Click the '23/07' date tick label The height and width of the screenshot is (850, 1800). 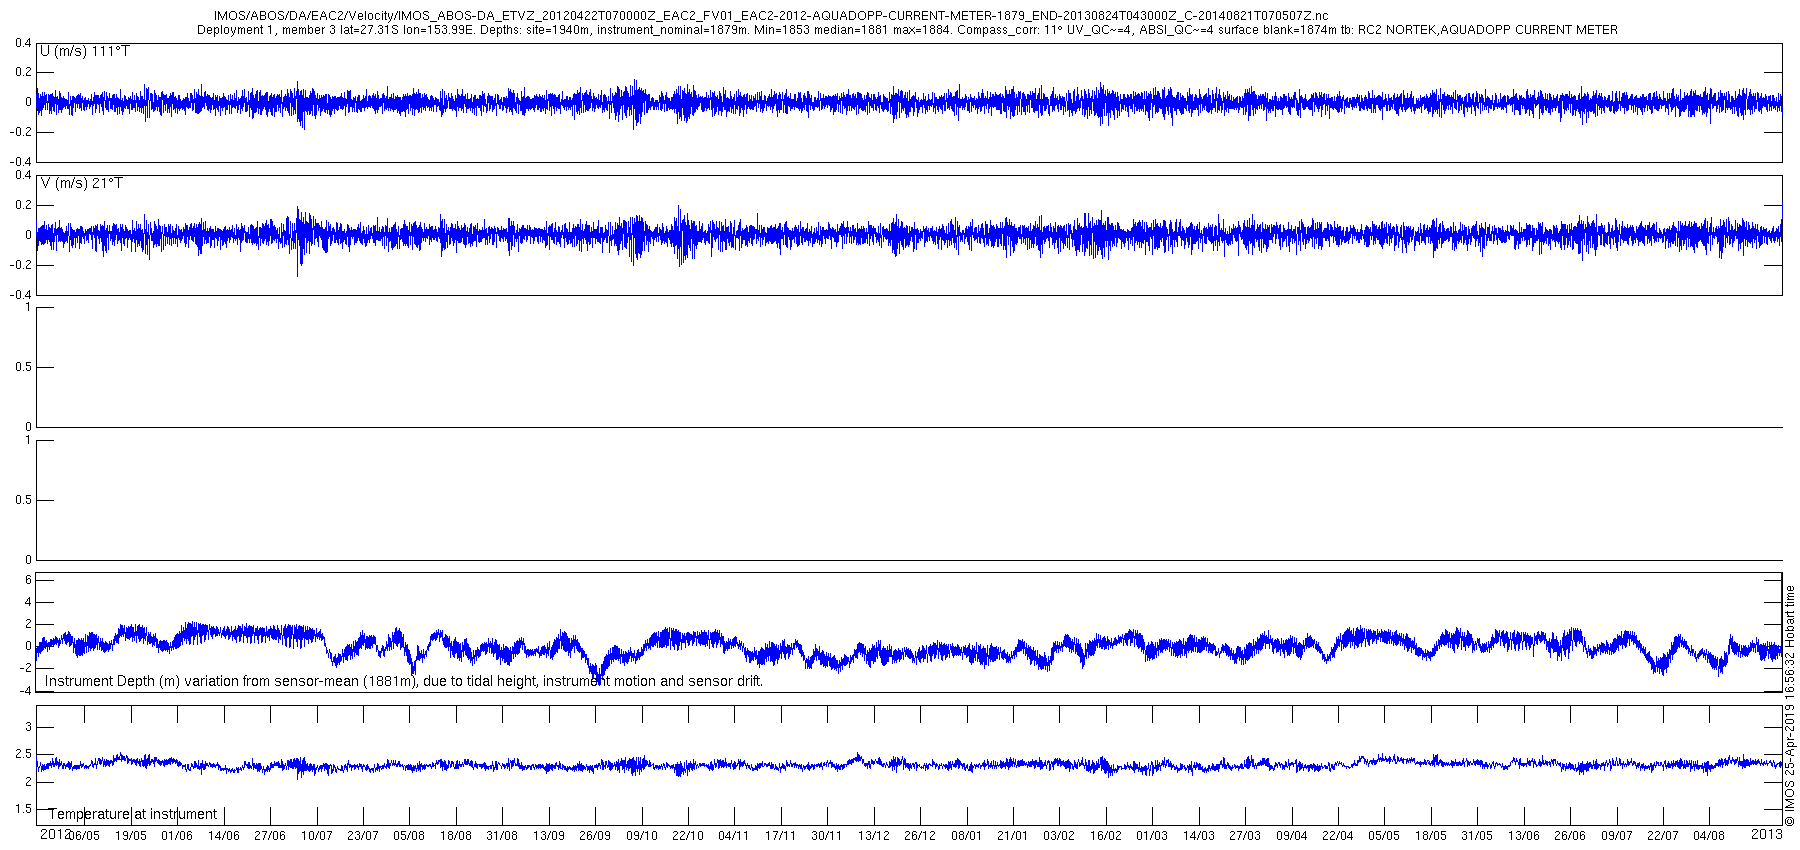tap(363, 836)
